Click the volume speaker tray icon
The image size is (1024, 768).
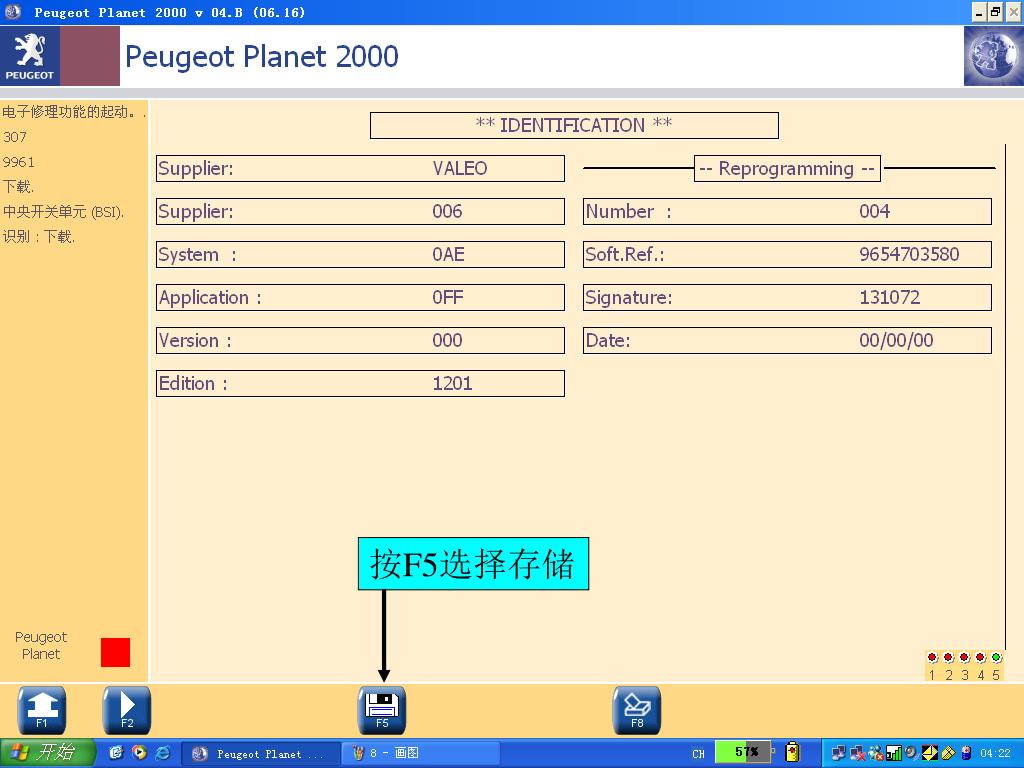pos(911,753)
